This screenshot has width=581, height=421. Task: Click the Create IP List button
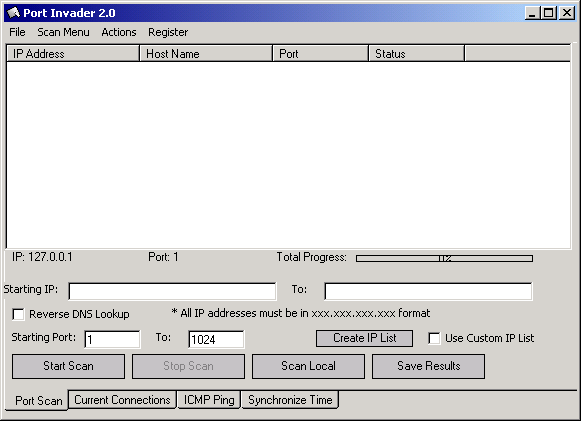(365, 338)
